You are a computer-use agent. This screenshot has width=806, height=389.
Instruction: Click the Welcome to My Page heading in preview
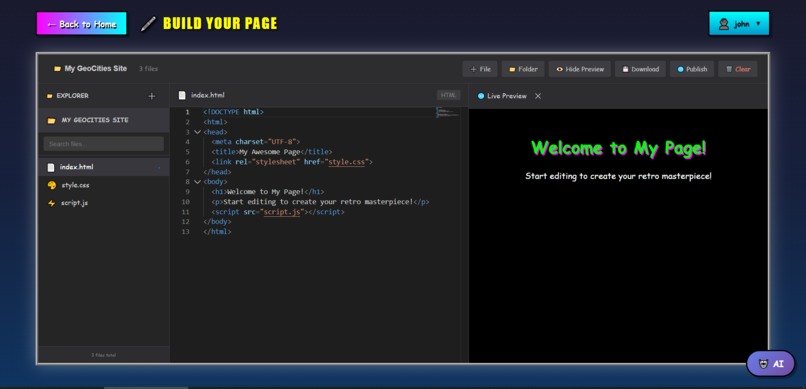pyautogui.click(x=618, y=149)
